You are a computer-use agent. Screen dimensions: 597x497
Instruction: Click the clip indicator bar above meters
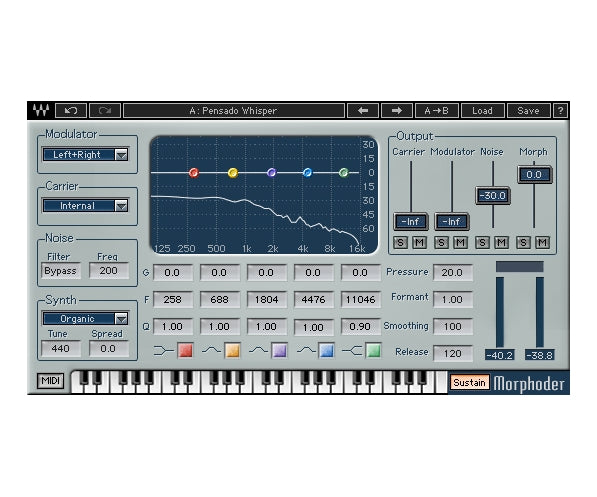tap(519, 266)
